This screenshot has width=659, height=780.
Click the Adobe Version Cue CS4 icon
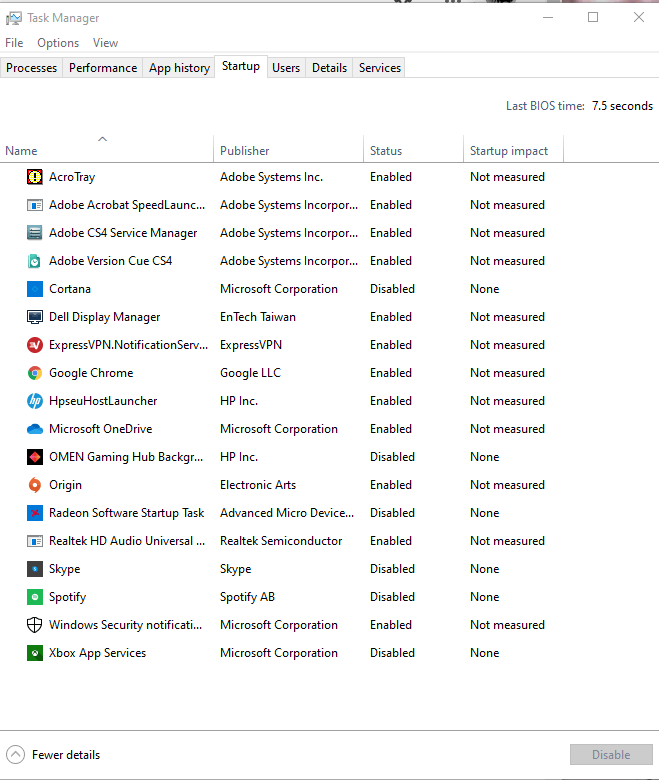coord(34,261)
